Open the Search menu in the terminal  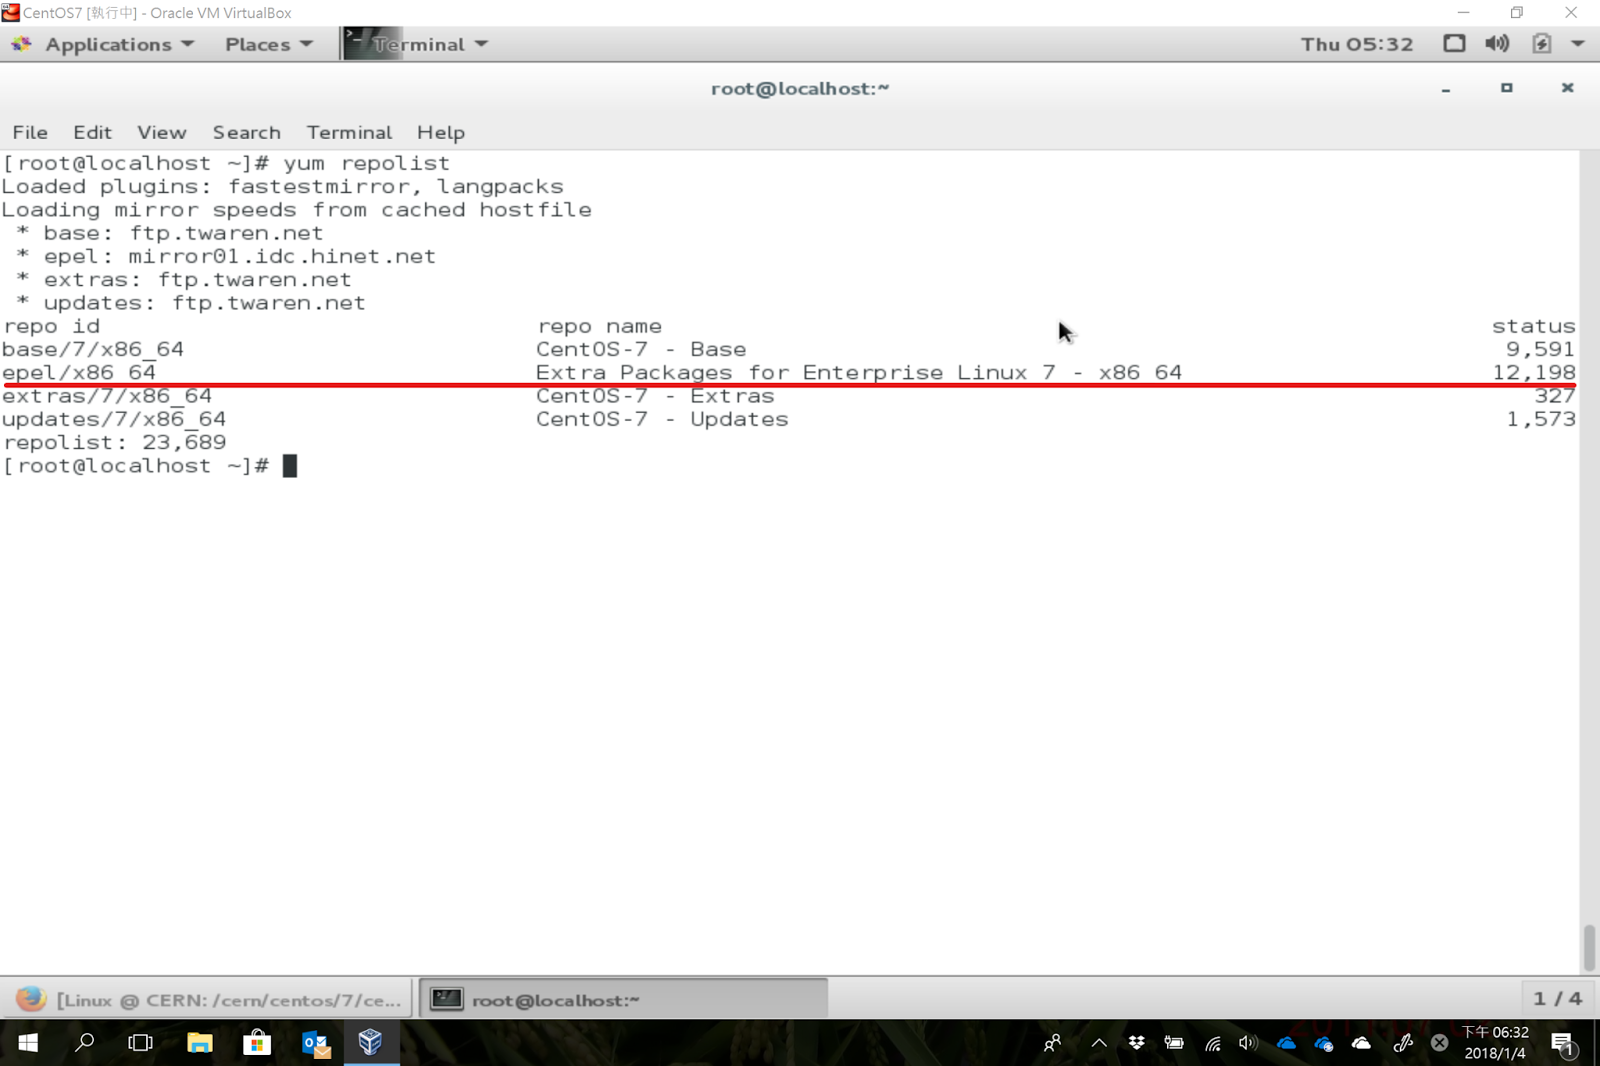click(246, 132)
